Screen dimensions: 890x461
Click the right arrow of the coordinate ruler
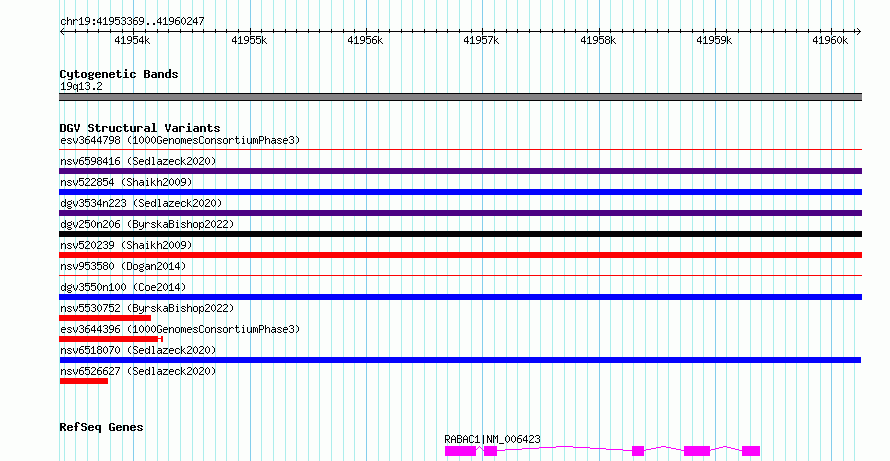pos(859,32)
